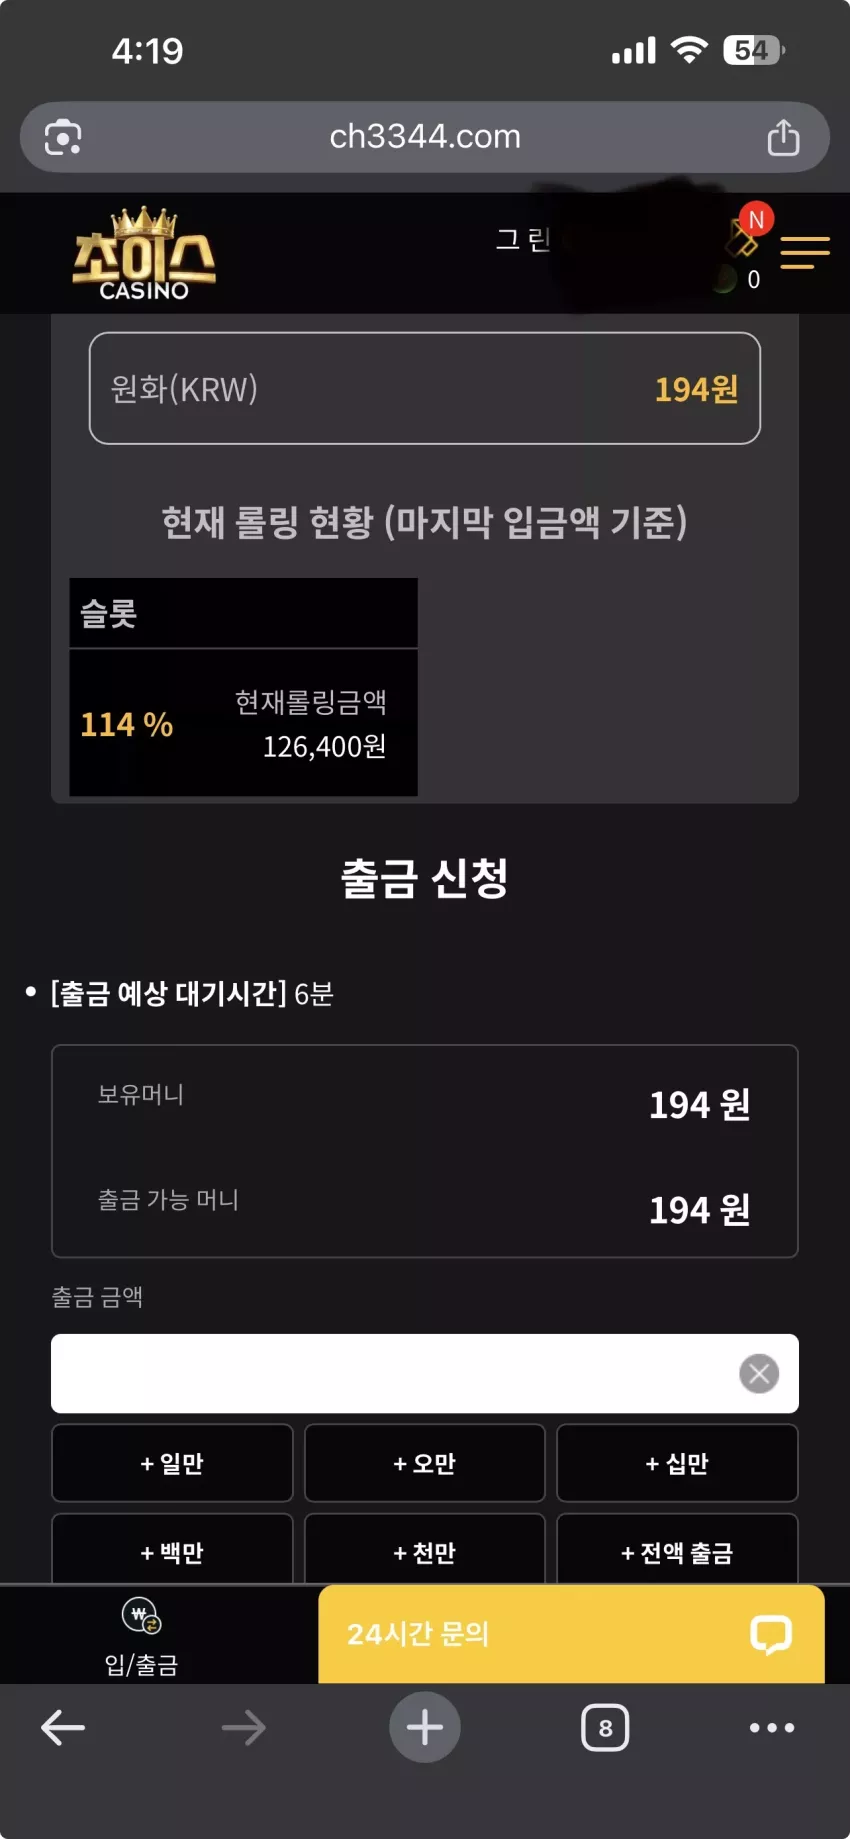Open the browser three-dot more menu

pos(772,1727)
